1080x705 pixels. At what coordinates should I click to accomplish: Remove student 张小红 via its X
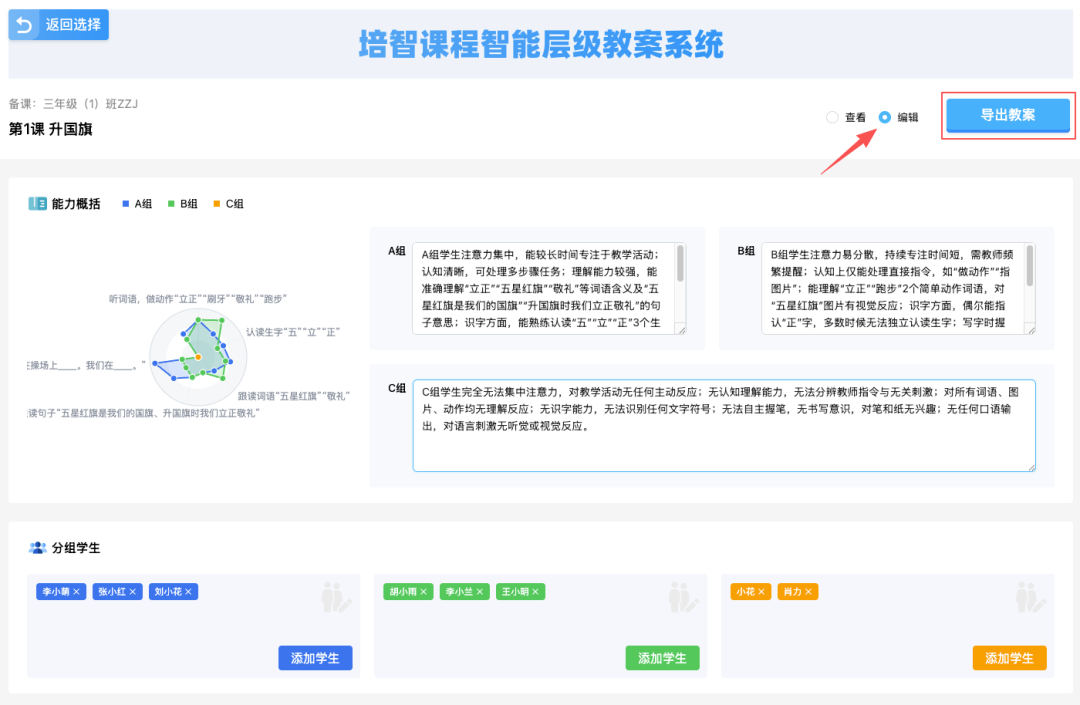[x=133, y=591]
